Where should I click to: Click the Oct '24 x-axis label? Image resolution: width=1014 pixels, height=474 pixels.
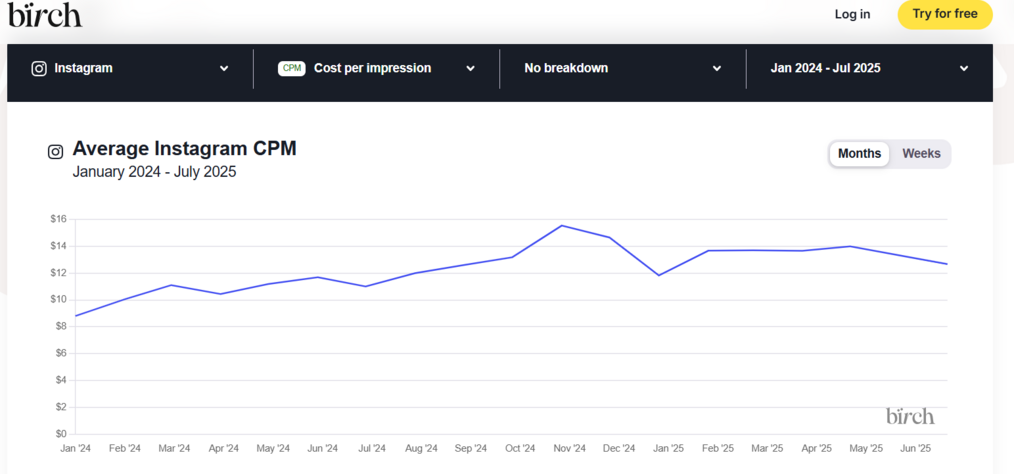click(520, 448)
